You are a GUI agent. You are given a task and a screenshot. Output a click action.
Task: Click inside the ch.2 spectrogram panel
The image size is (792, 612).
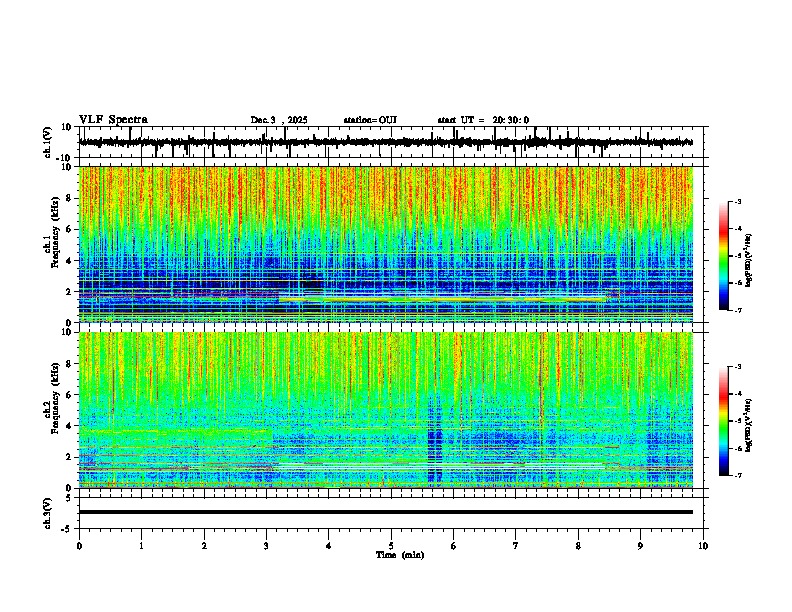pyautogui.click(x=386, y=410)
